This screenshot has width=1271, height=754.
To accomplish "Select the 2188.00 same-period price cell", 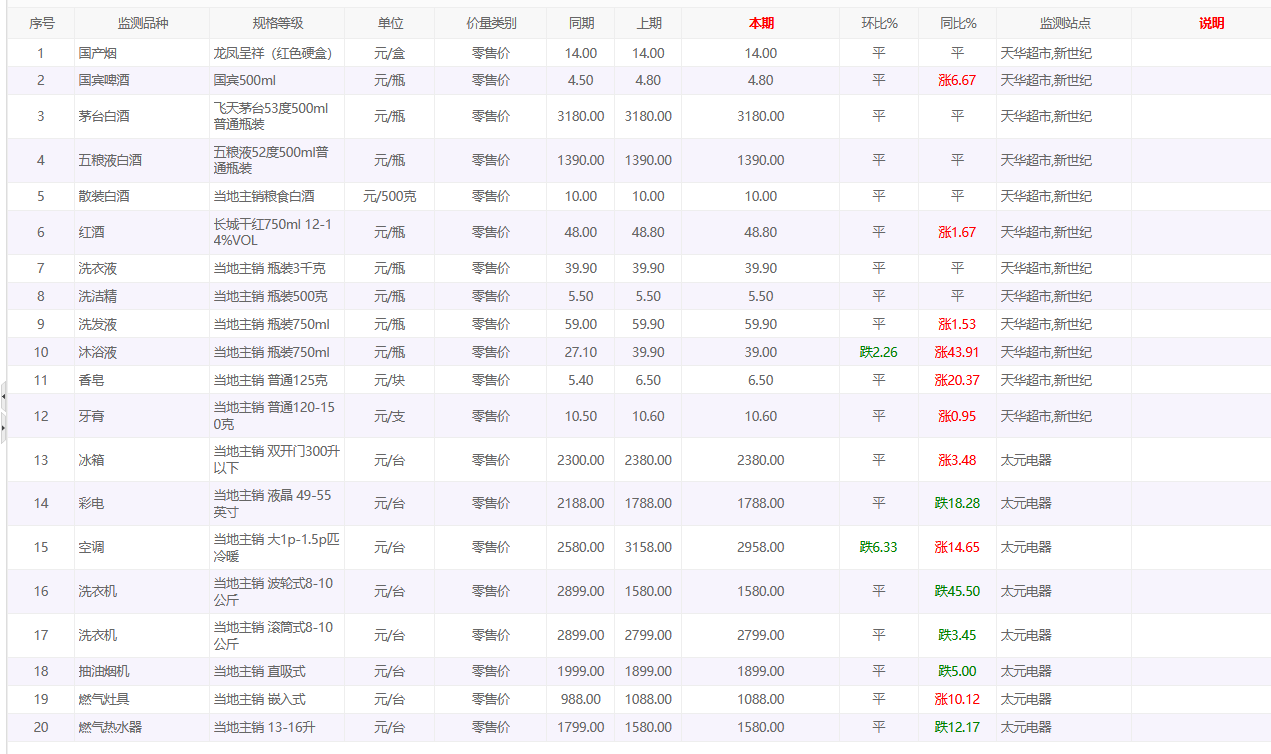I will point(581,503).
